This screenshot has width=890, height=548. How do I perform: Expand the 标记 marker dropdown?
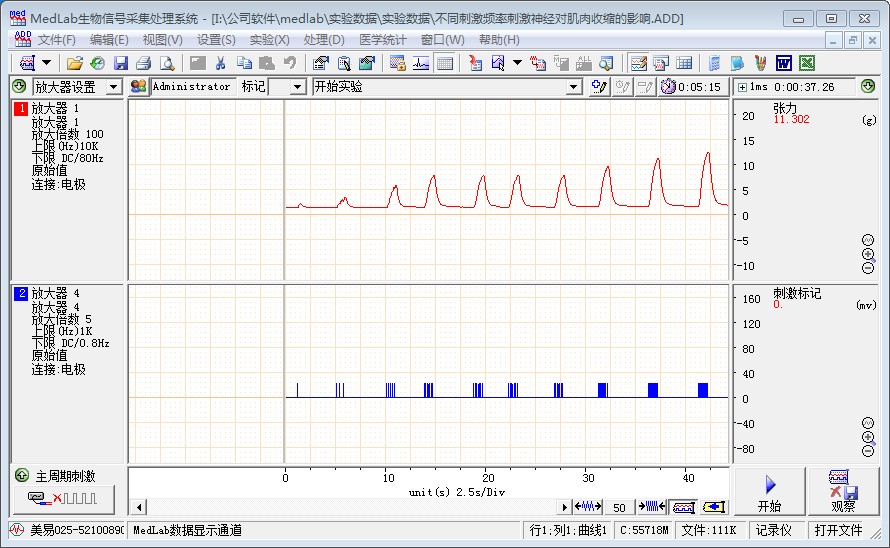pyautogui.click(x=297, y=87)
